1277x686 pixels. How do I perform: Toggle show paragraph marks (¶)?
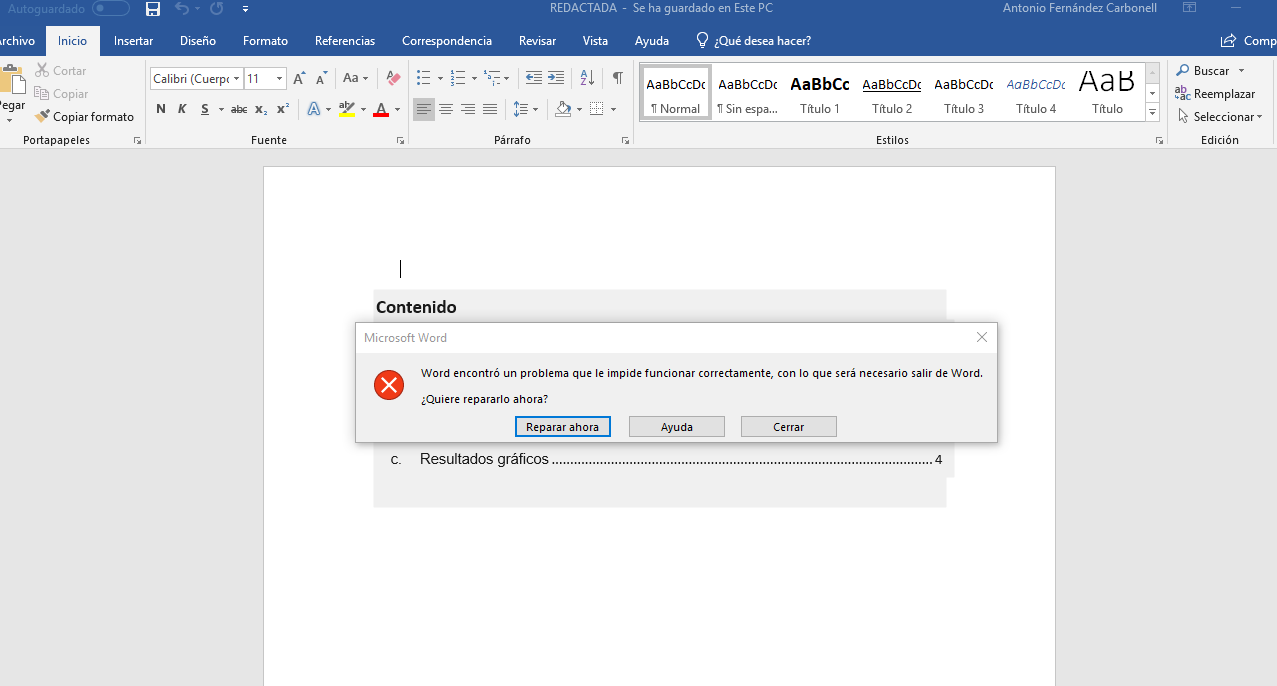[617, 78]
